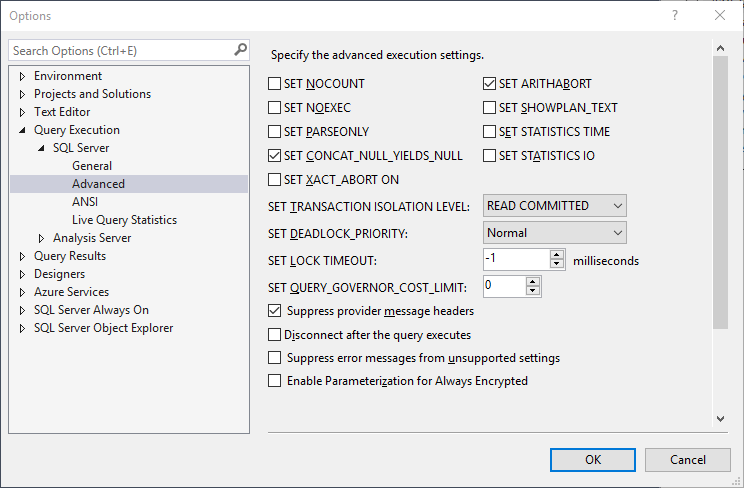Expand the Environment tree node
This screenshot has height=488, width=744.
23,76
